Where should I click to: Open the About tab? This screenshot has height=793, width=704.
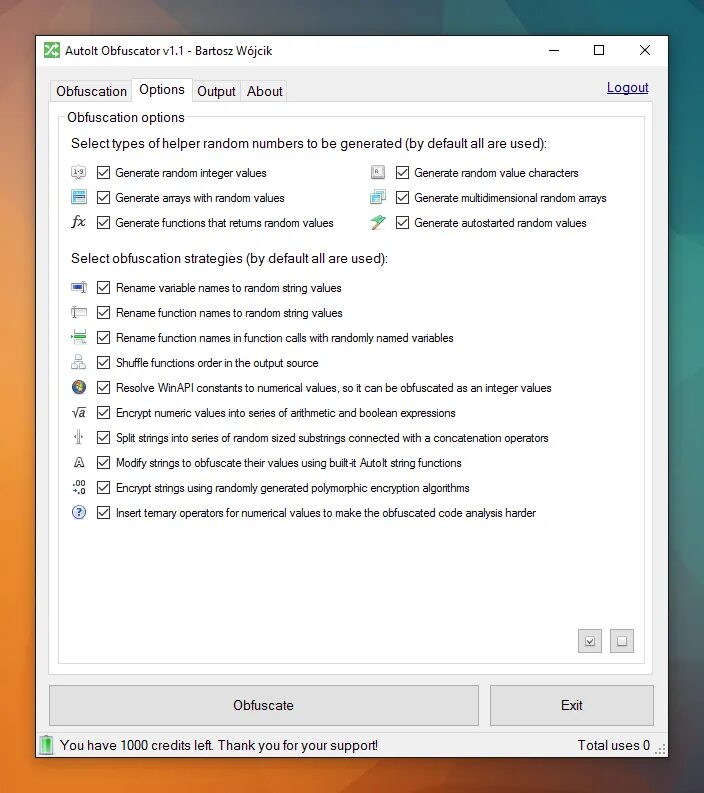[x=264, y=91]
